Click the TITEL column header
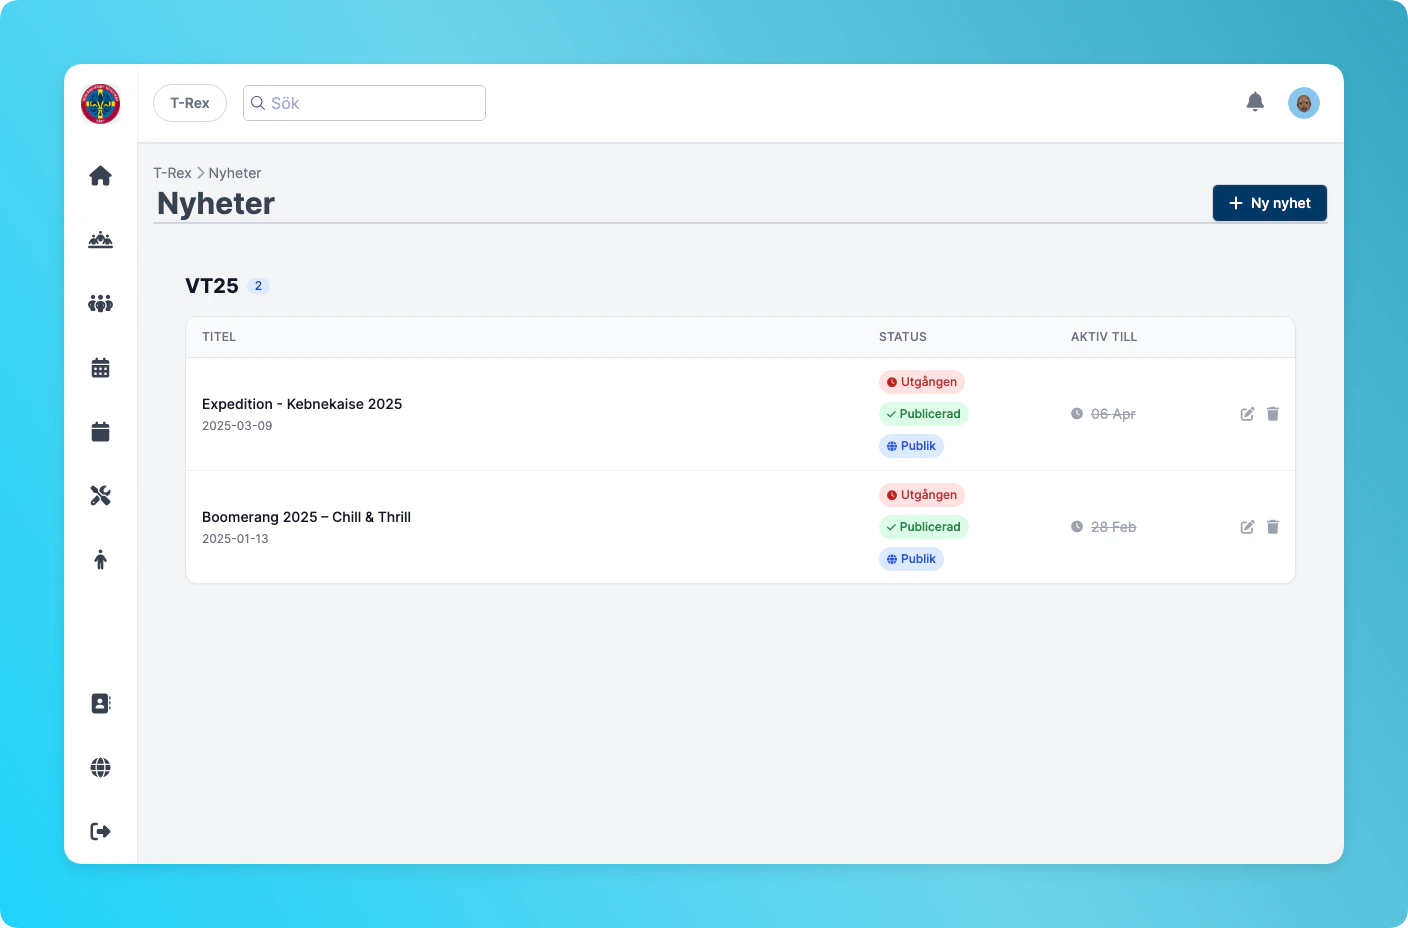1408x928 pixels. coord(219,337)
